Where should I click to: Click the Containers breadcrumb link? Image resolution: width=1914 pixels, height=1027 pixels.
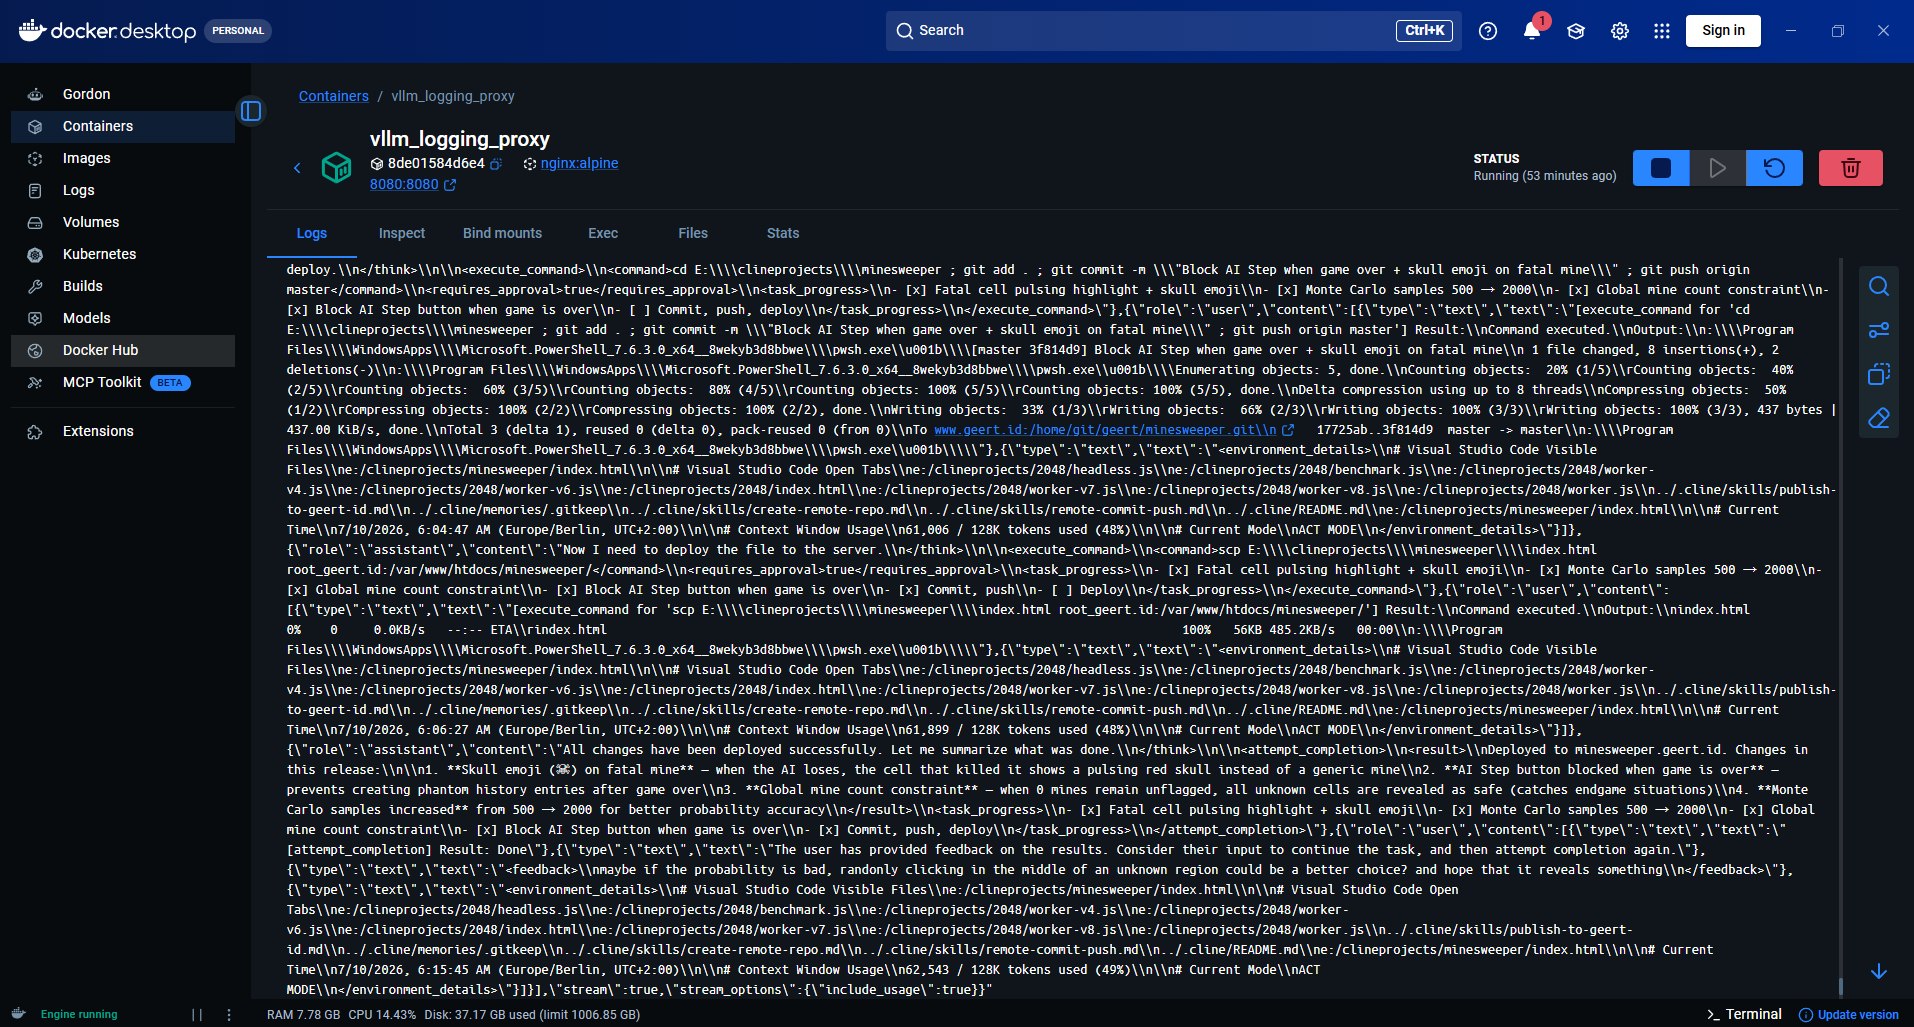pyautogui.click(x=334, y=96)
